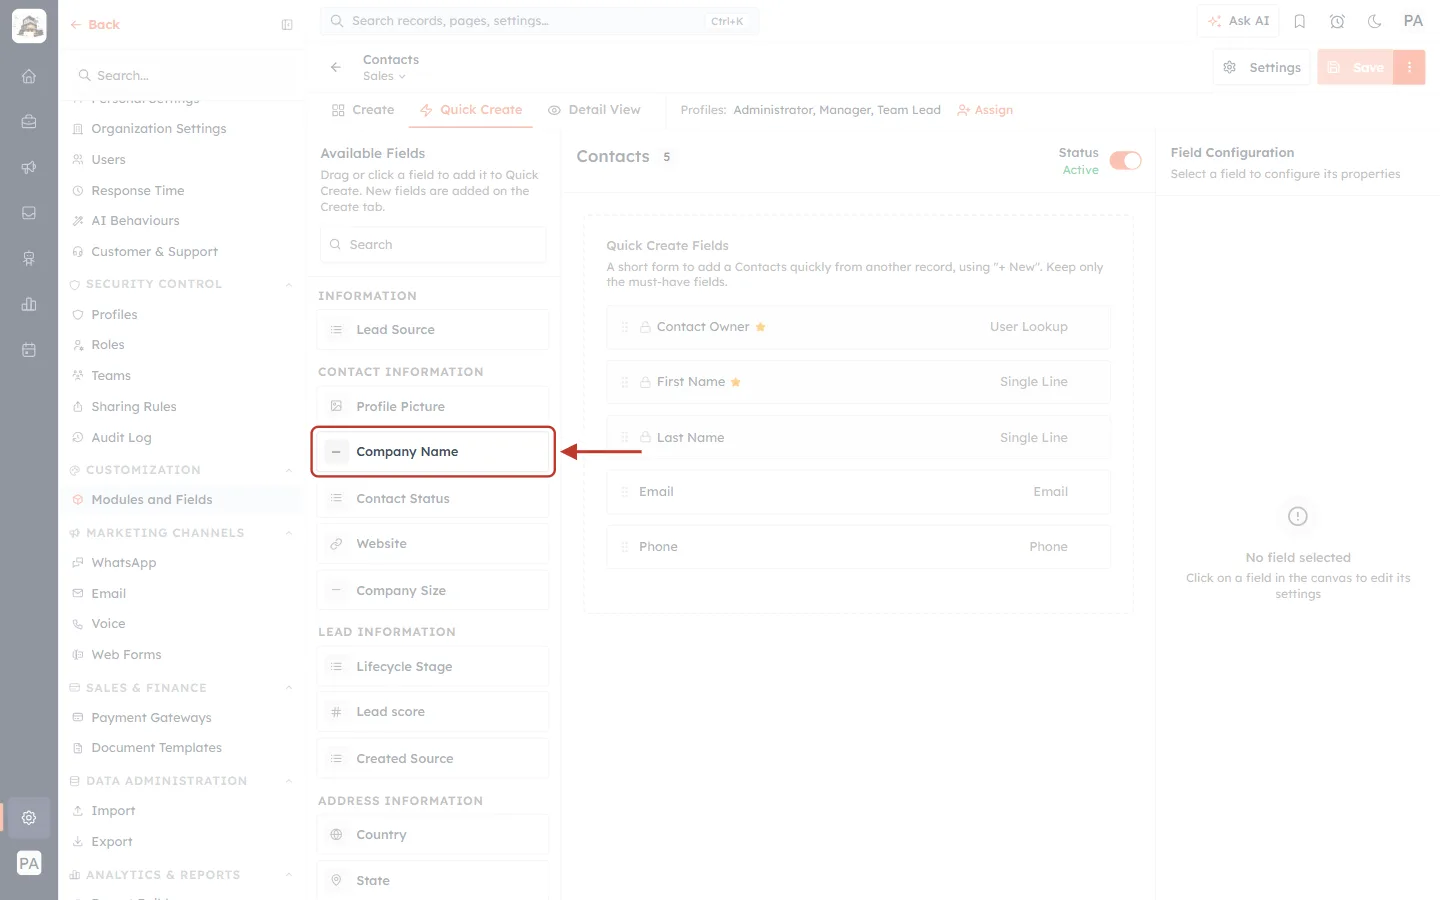
Task: Click the sidebar collapse icon beside Back
Action: click(x=287, y=25)
